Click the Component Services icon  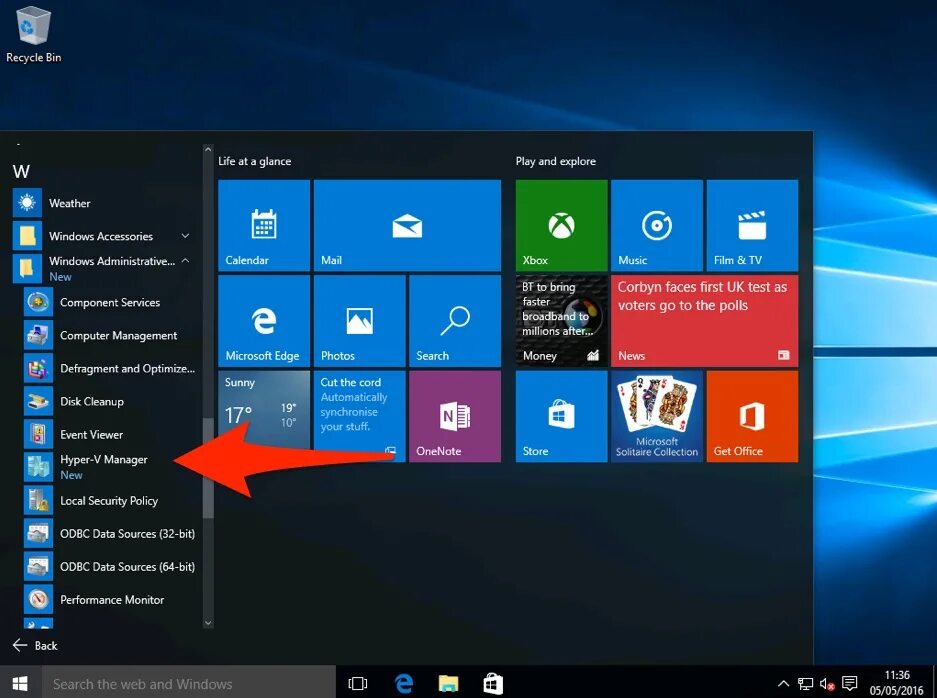click(38, 302)
